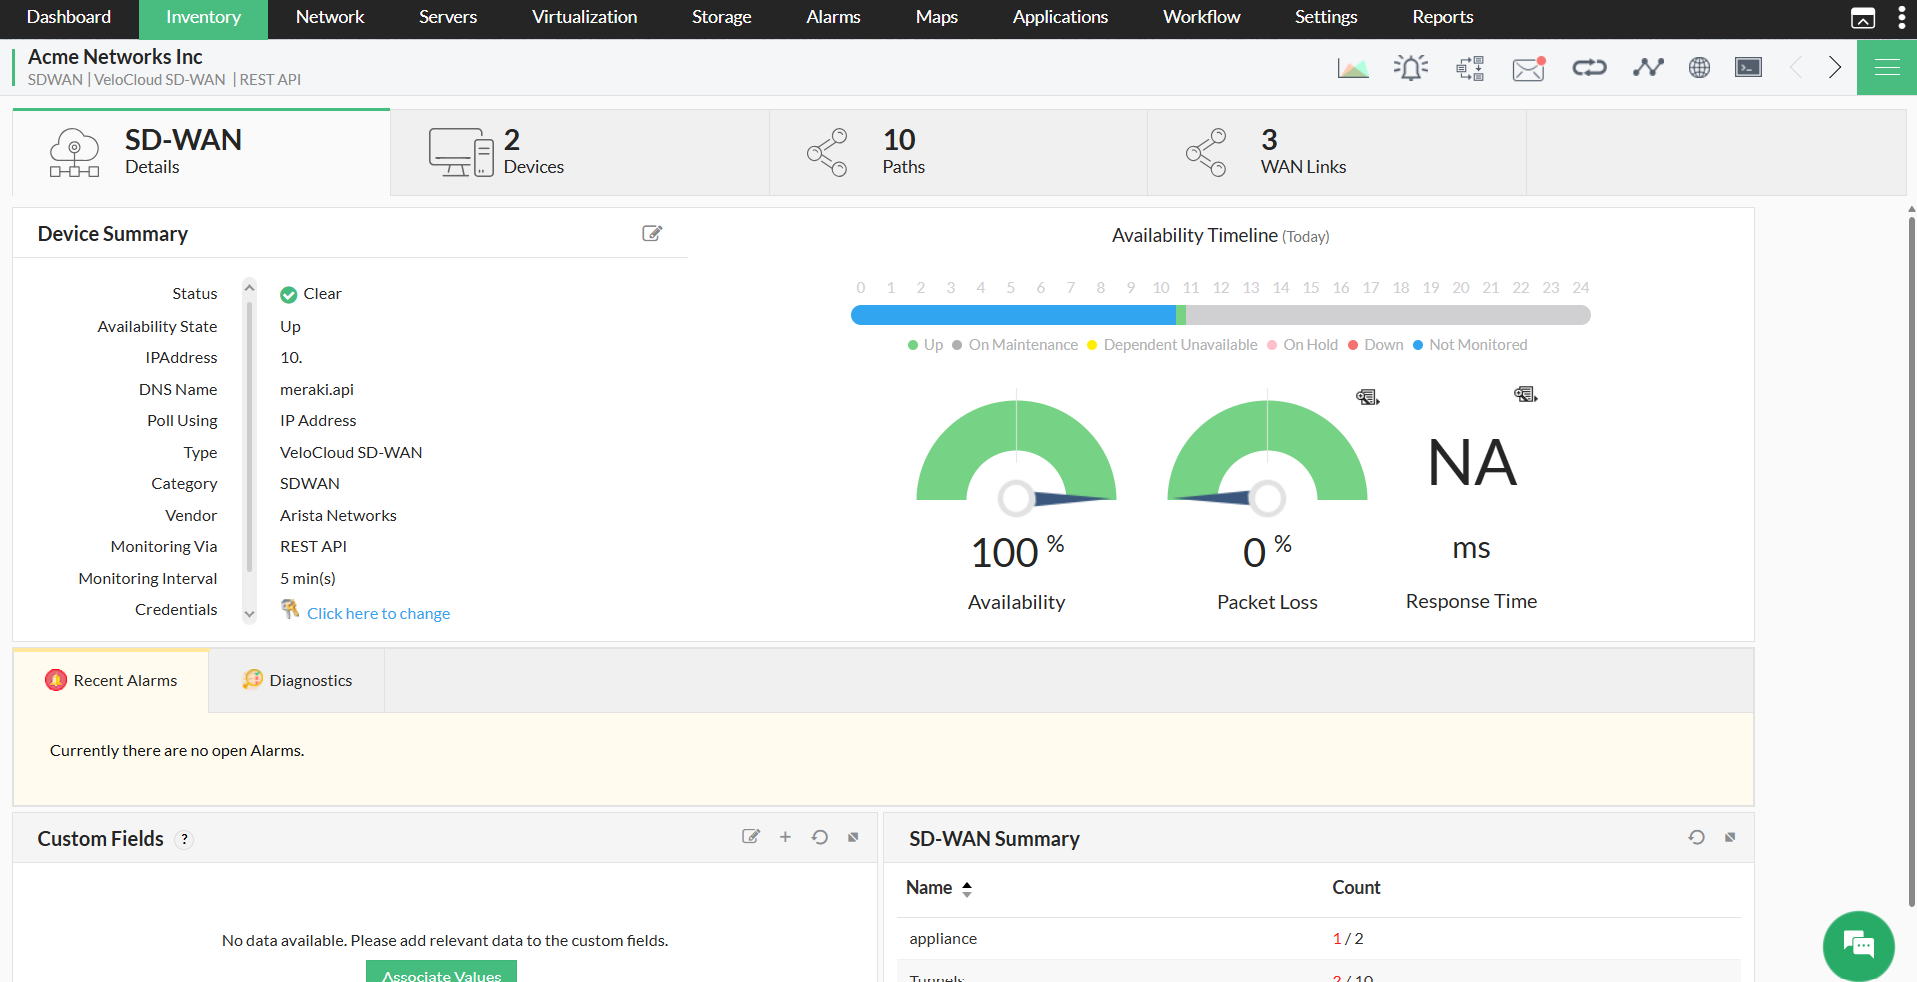Open the Dashboard menu
Image resolution: width=1917 pixels, height=982 pixels.
pyautogui.click(x=69, y=17)
